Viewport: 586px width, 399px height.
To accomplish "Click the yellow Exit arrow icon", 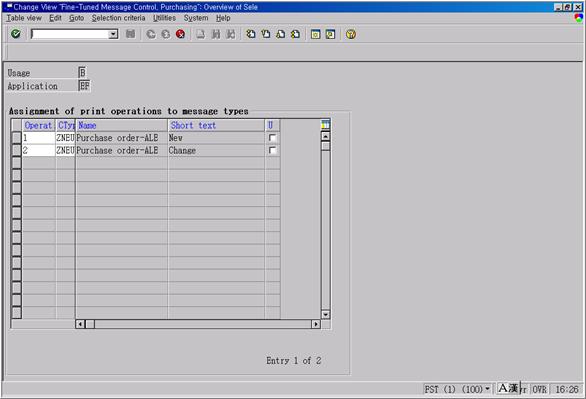I will coord(166,34).
